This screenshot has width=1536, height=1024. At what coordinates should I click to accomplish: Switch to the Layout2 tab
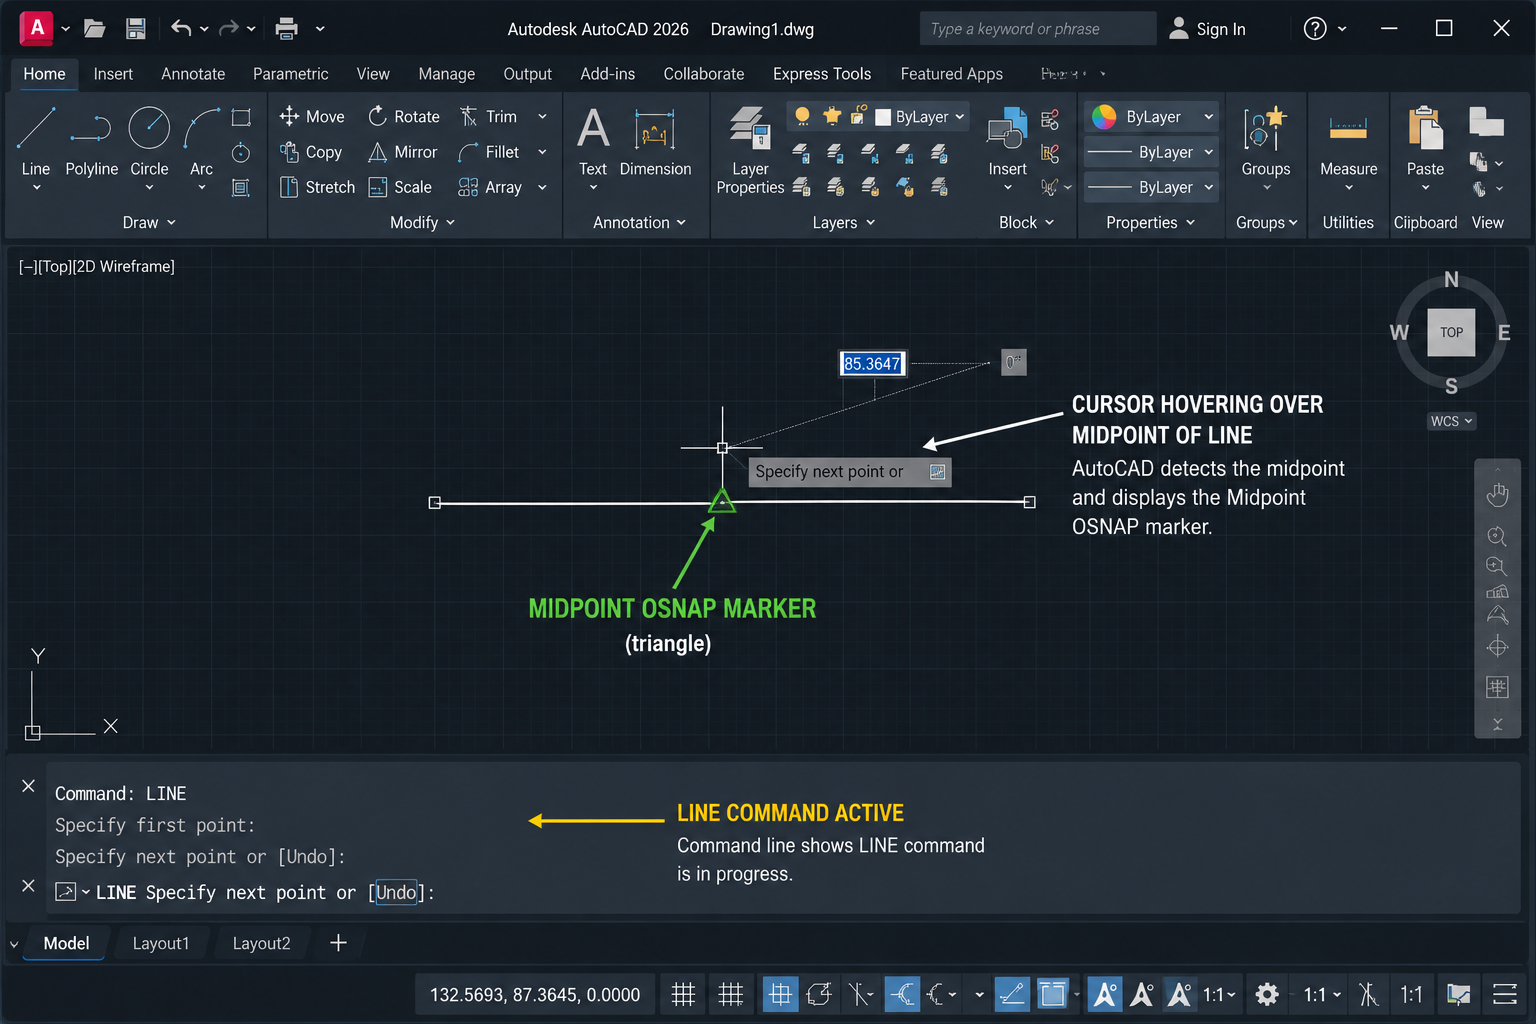[x=261, y=943]
